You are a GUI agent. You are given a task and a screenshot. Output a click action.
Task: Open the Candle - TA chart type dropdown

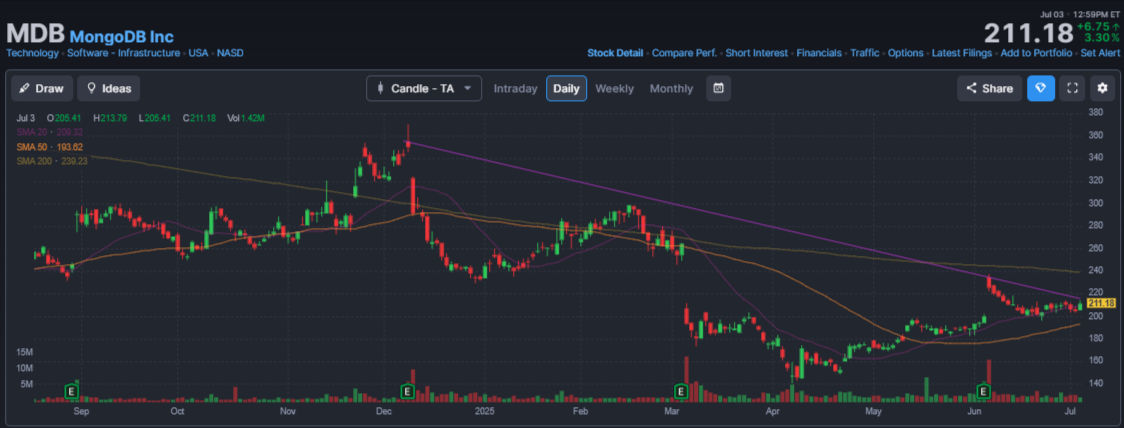pos(423,88)
